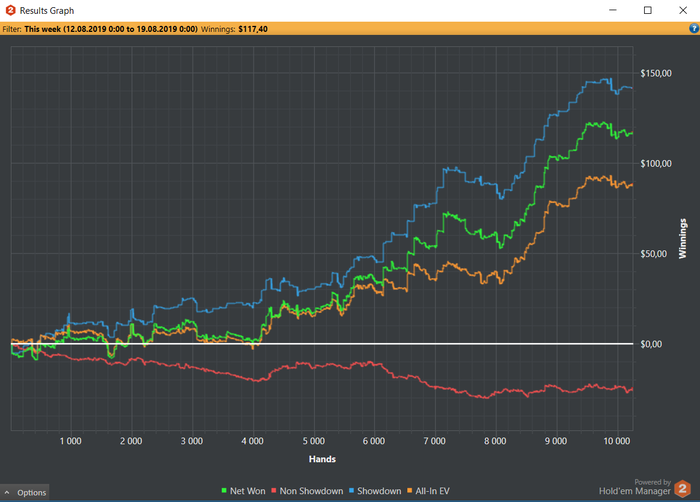Click the $0,00 axis label
This screenshot has height=502, width=700.
(651, 344)
